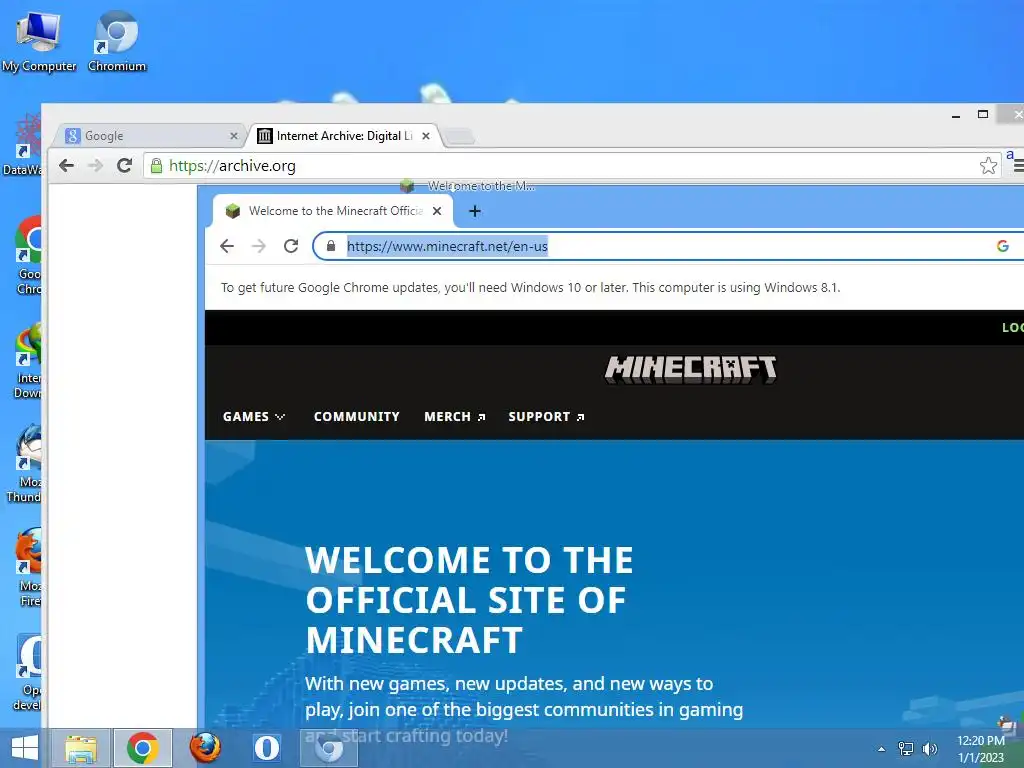Viewport: 1024px width, 768px height.
Task: Bookmark archive.org with the star icon
Action: coord(988,166)
